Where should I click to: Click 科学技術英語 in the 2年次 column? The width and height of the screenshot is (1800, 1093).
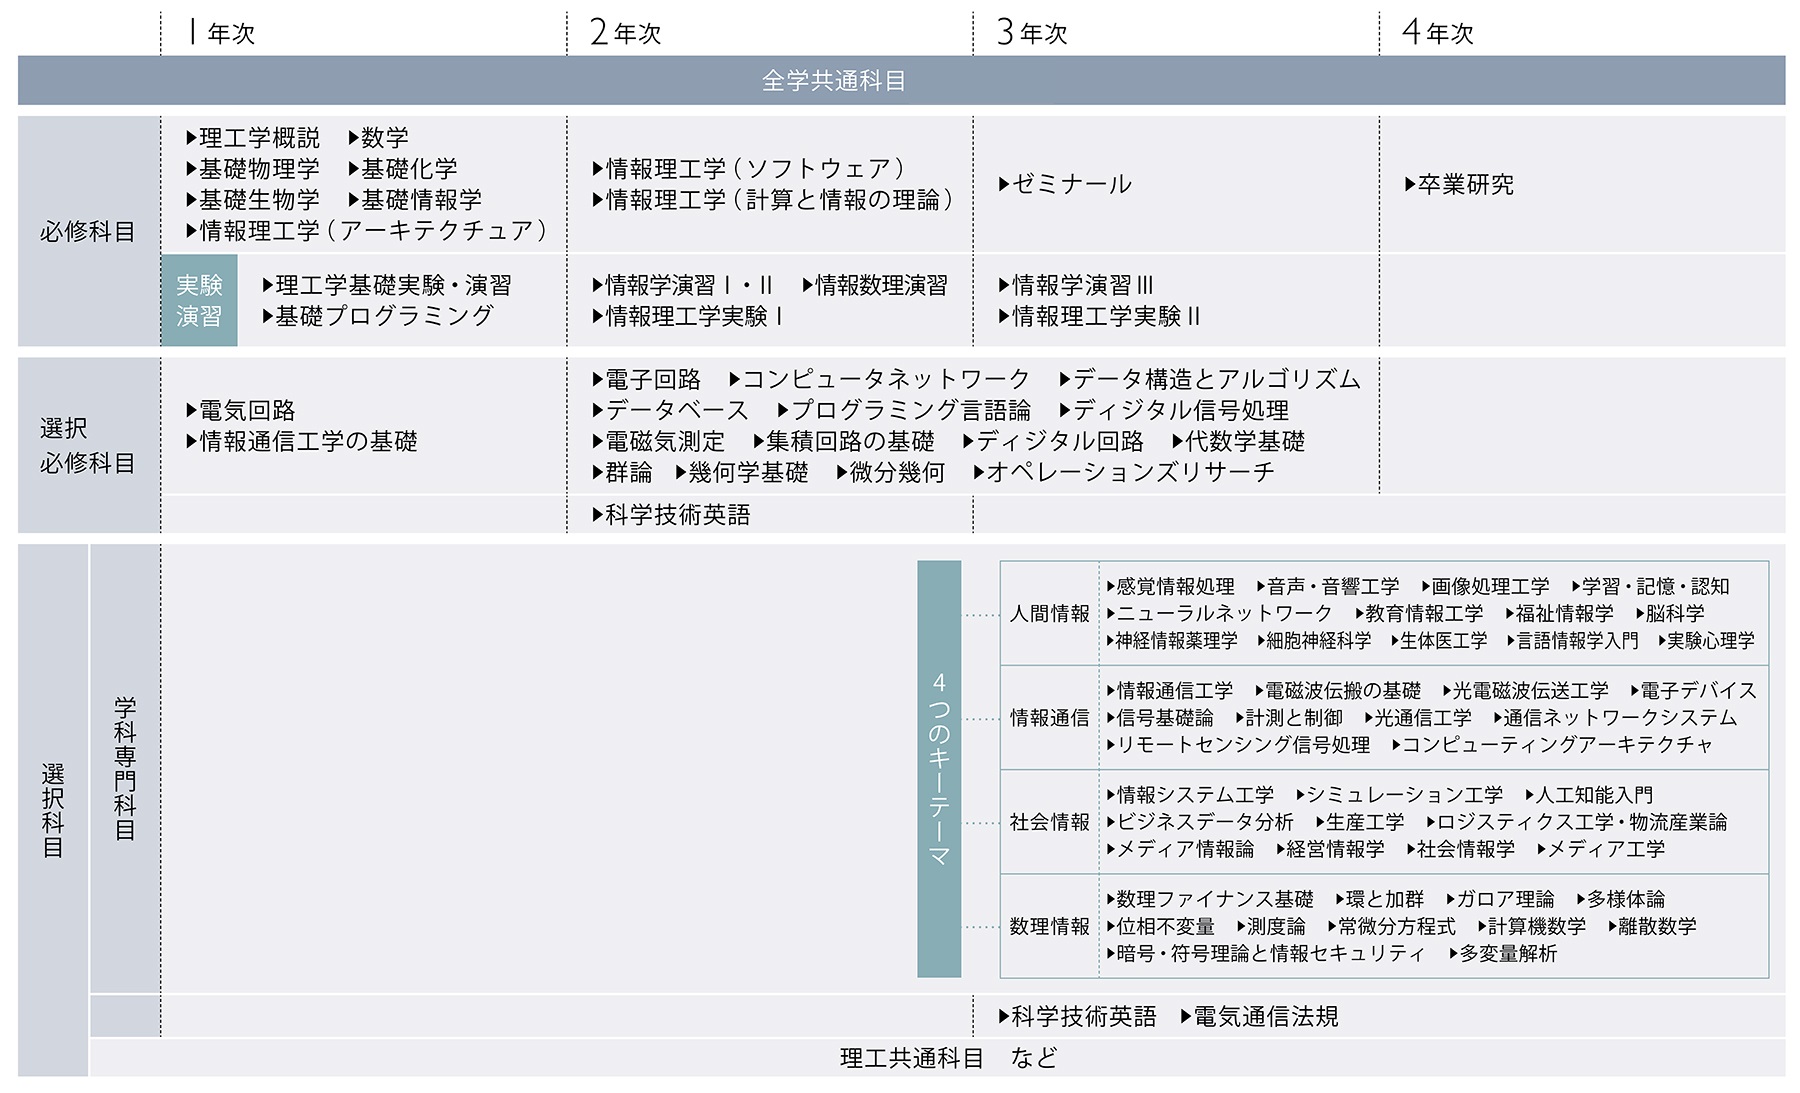672,515
